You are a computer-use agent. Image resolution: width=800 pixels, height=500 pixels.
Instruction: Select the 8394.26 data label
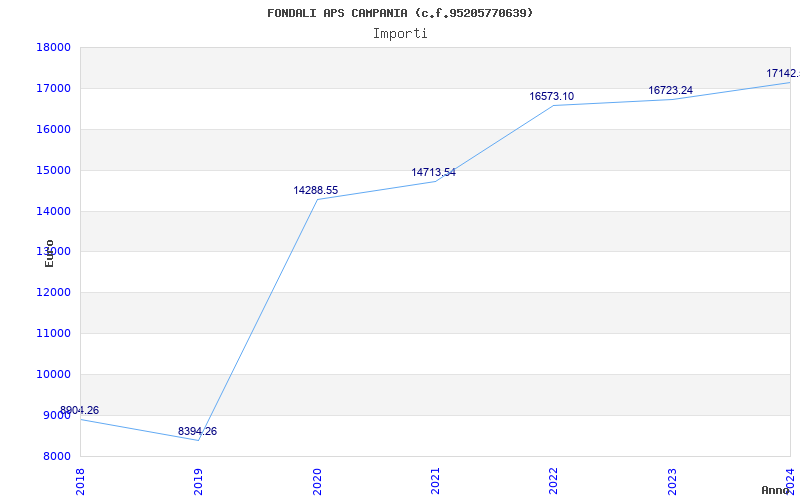(x=197, y=431)
